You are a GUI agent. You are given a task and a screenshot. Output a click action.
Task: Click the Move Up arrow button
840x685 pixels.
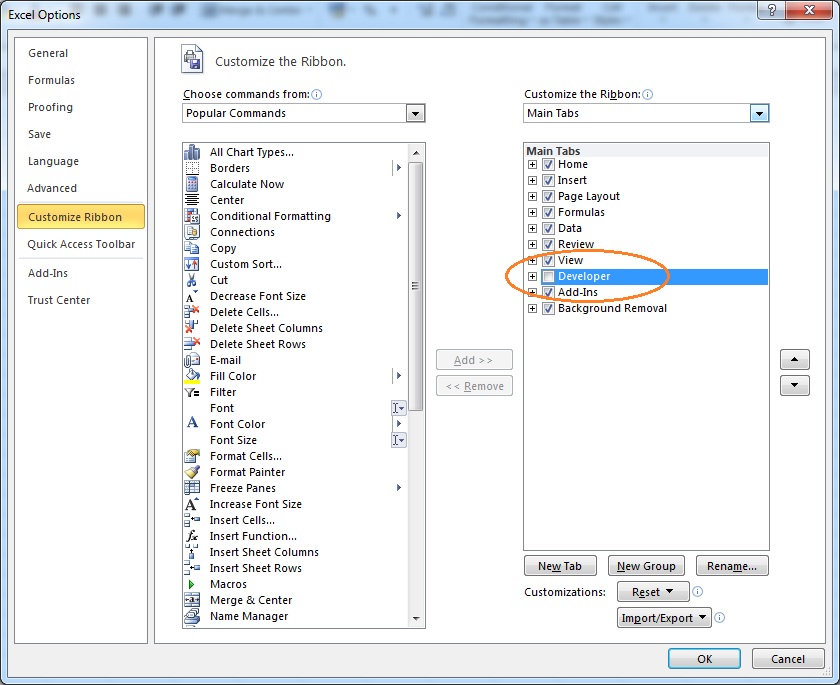point(794,359)
